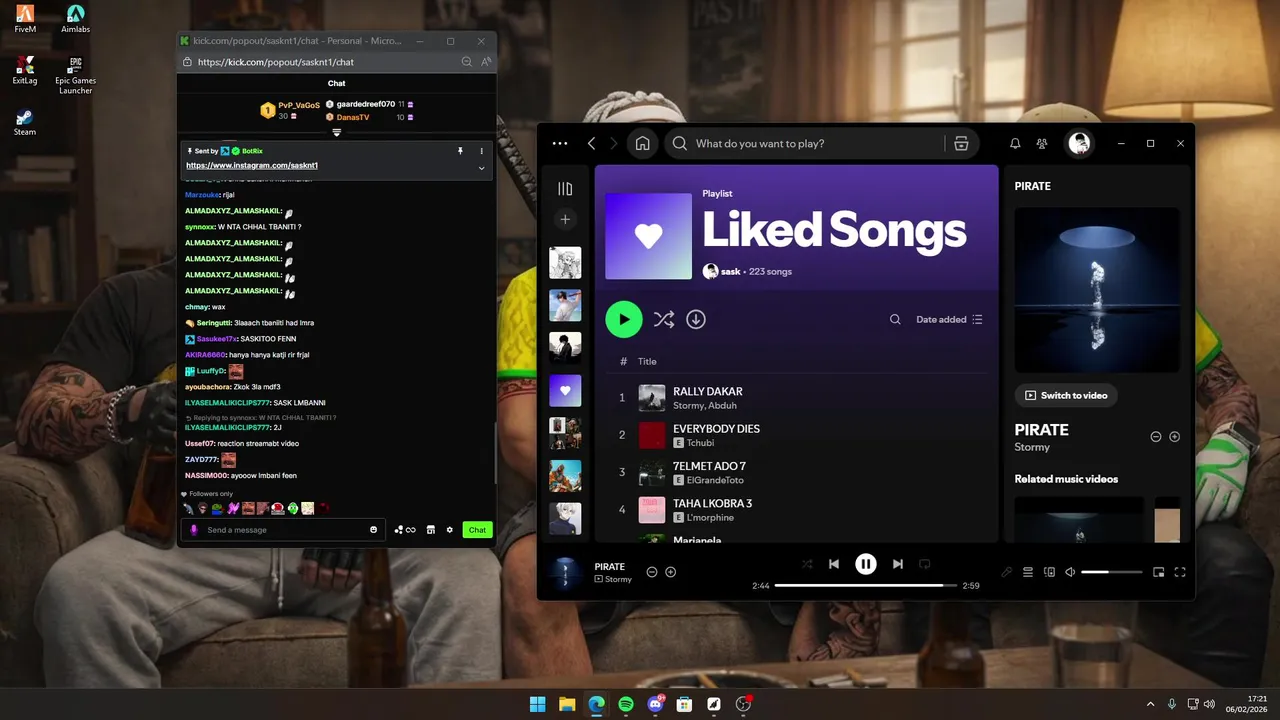Skip to the next track in Spotify

pyautogui.click(x=898, y=564)
